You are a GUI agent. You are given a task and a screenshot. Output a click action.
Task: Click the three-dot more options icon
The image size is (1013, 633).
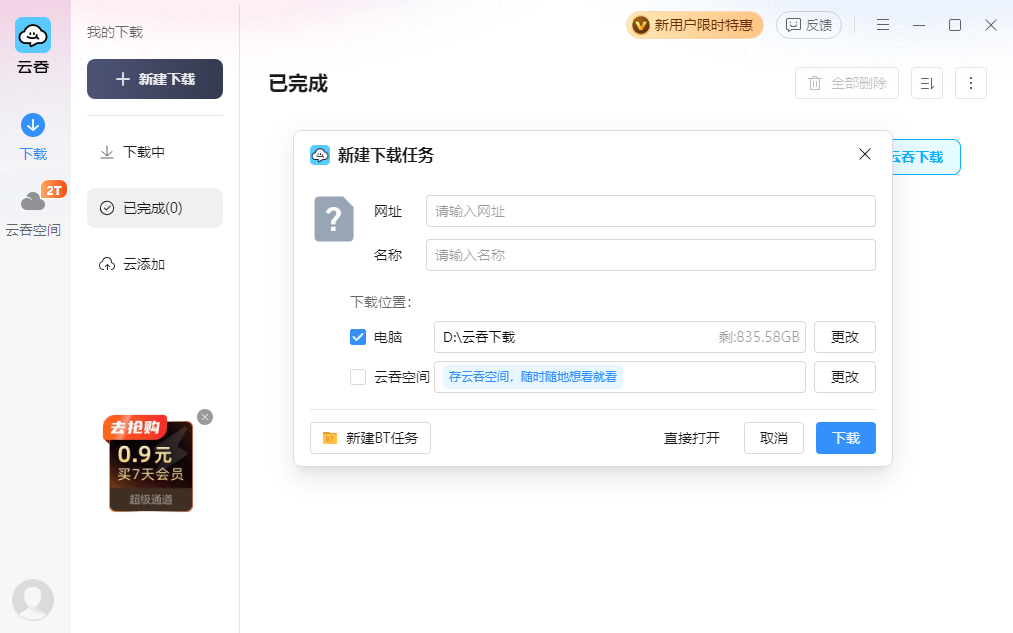970,83
